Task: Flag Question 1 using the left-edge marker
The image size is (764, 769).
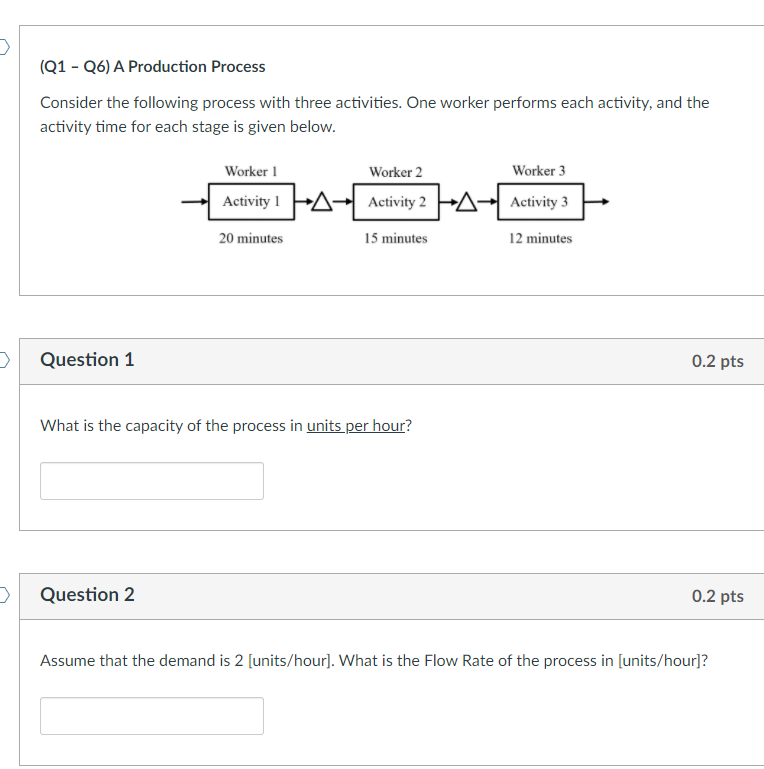Action: coord(5,360)
